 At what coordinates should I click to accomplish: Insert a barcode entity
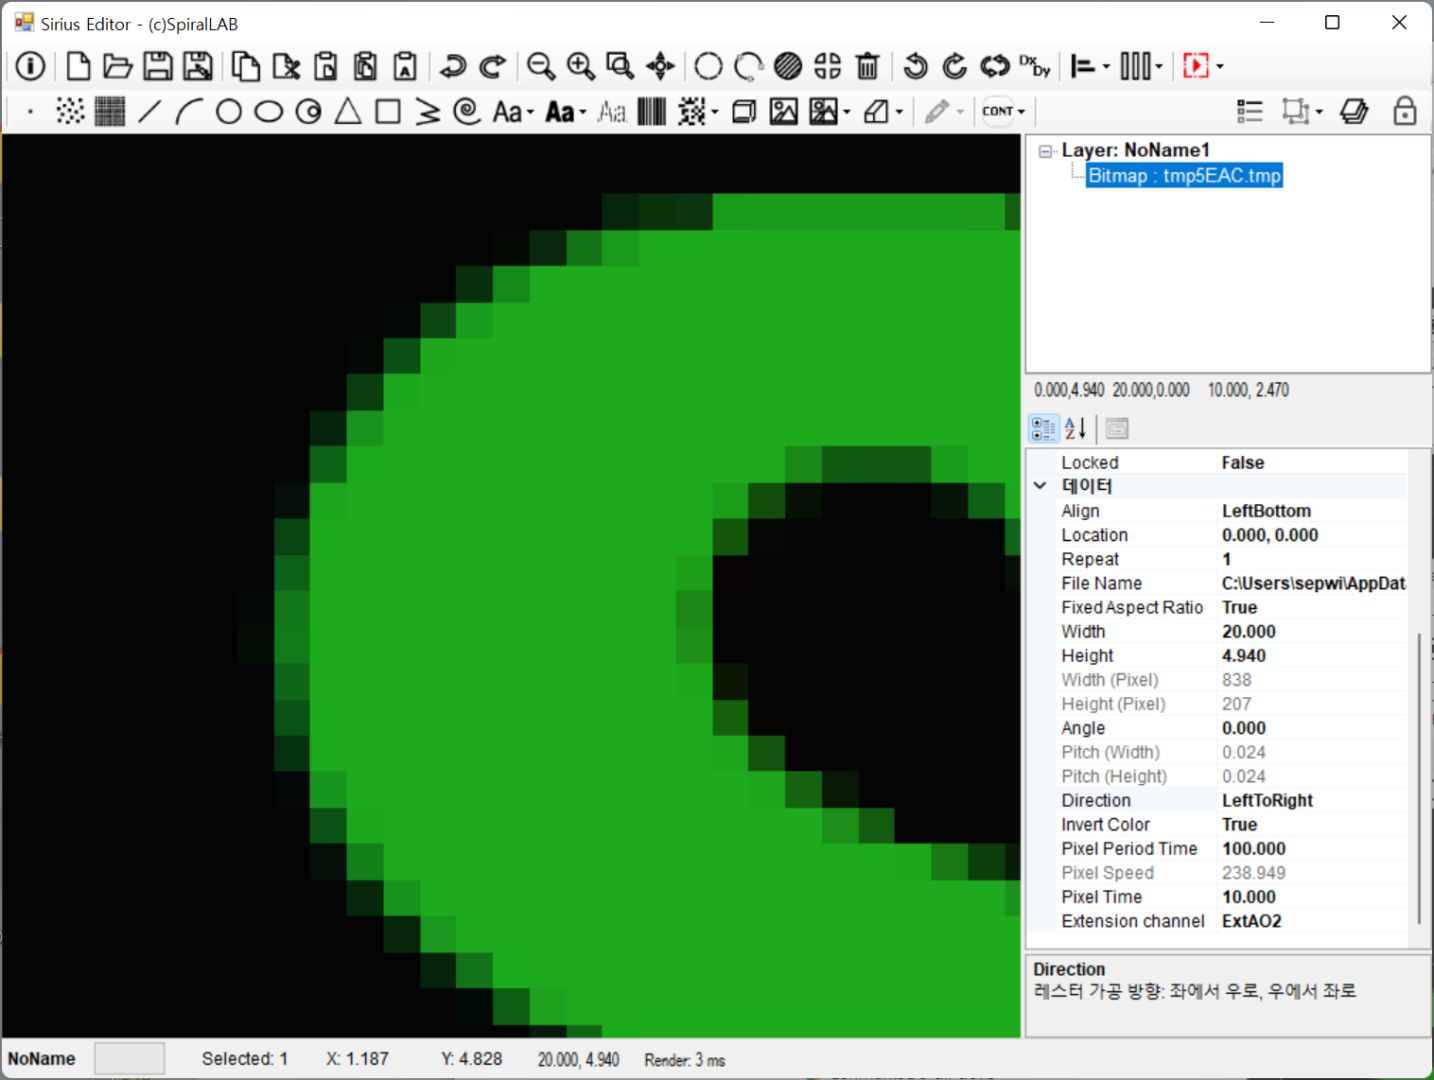point(652,111)
